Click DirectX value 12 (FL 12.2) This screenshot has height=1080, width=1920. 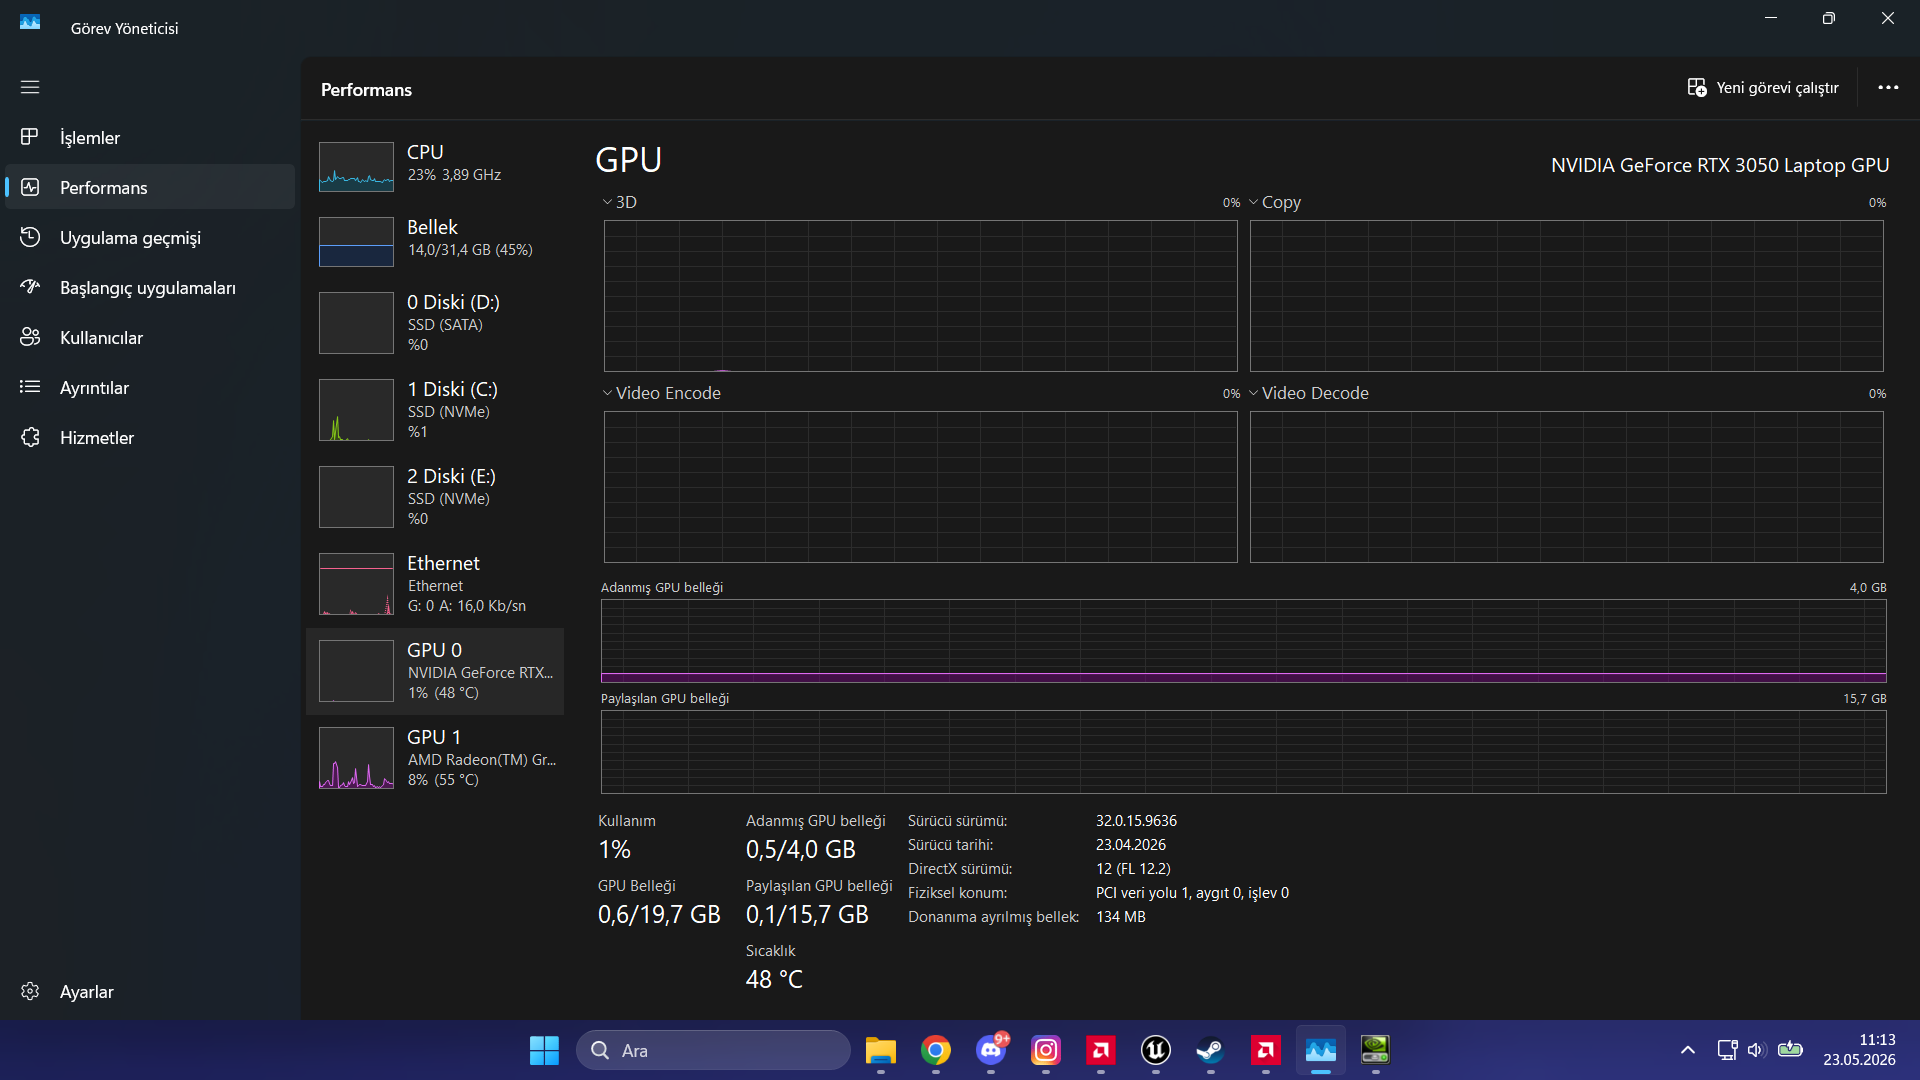coord(1133,869)
